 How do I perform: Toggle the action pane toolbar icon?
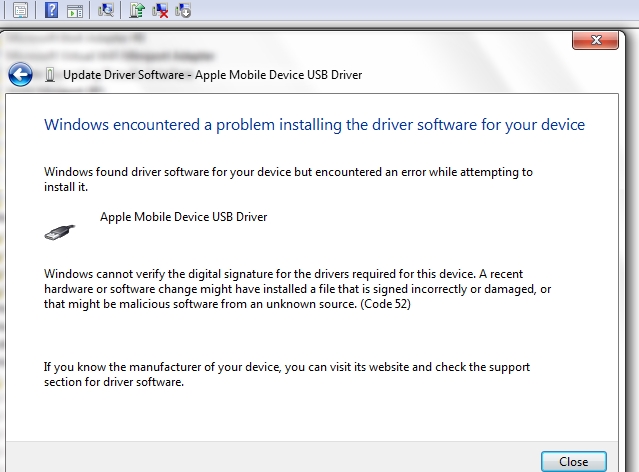tap(75, 11)
